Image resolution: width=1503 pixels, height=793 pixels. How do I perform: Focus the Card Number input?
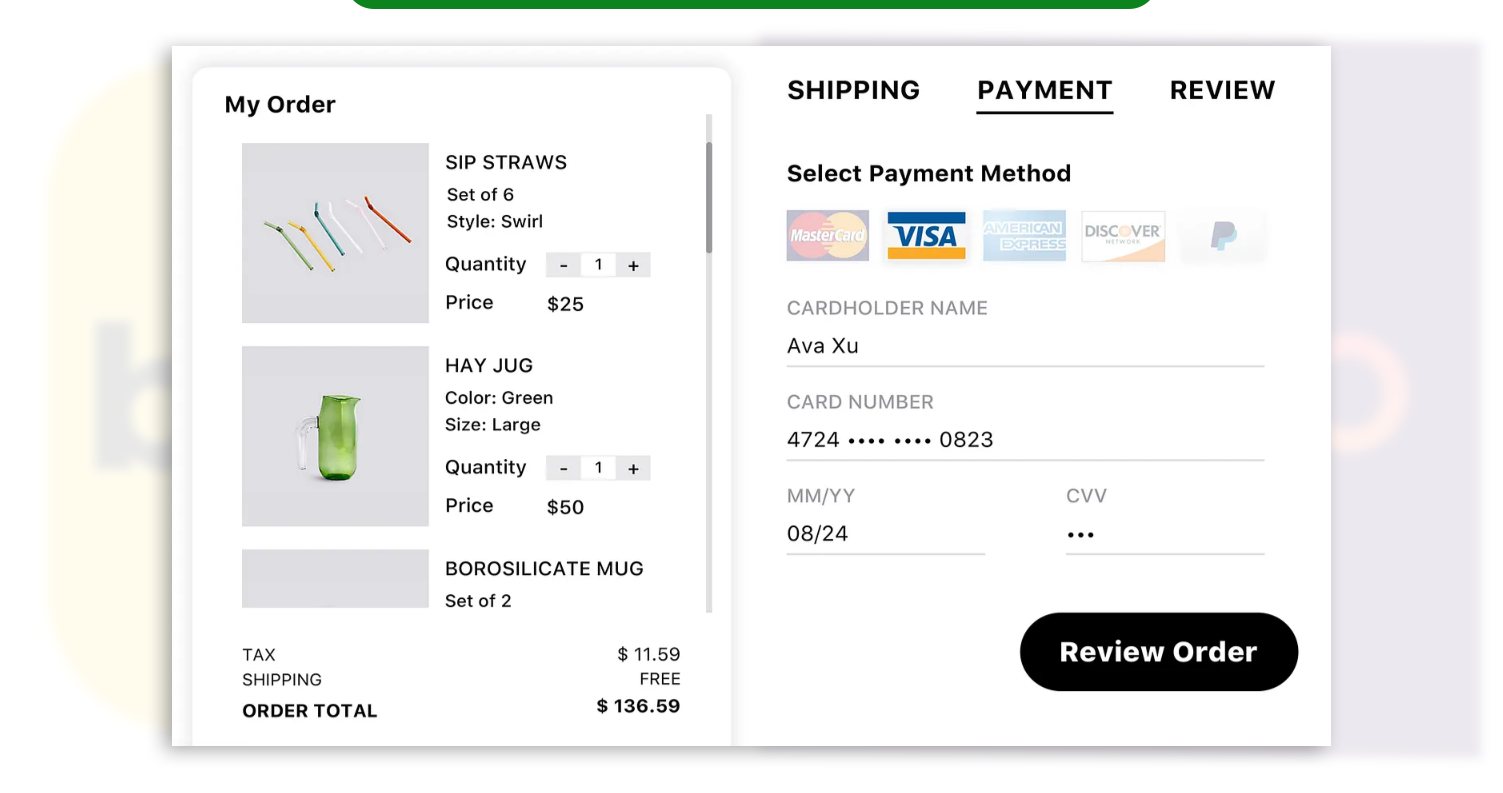1024,440
